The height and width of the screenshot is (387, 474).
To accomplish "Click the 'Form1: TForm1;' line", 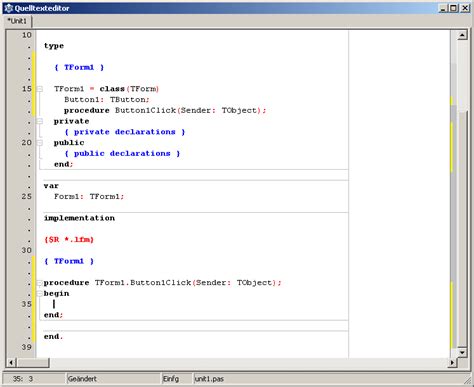I will [x=89, y=197].
